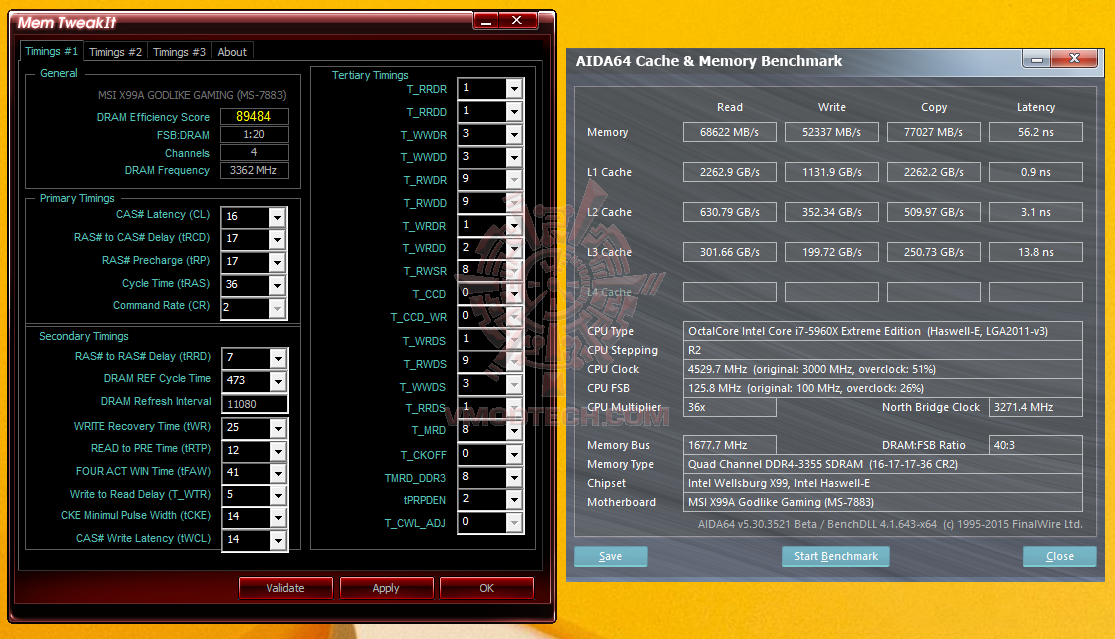Screen dimensions: 1115x639
Task: Open the T_WRDD dropdown
Action: coord(514,247)
